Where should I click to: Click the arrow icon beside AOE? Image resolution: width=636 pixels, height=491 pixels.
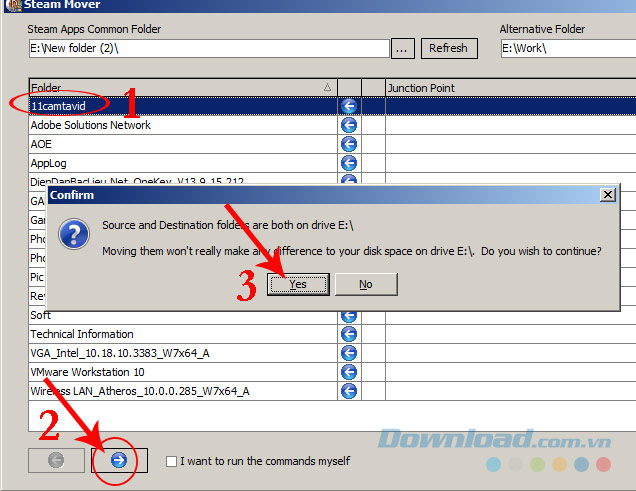[349, 144]
